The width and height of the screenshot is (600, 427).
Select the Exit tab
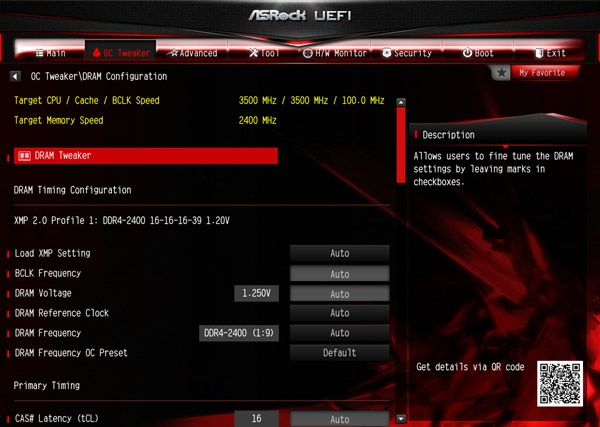(x=550, y=53)
